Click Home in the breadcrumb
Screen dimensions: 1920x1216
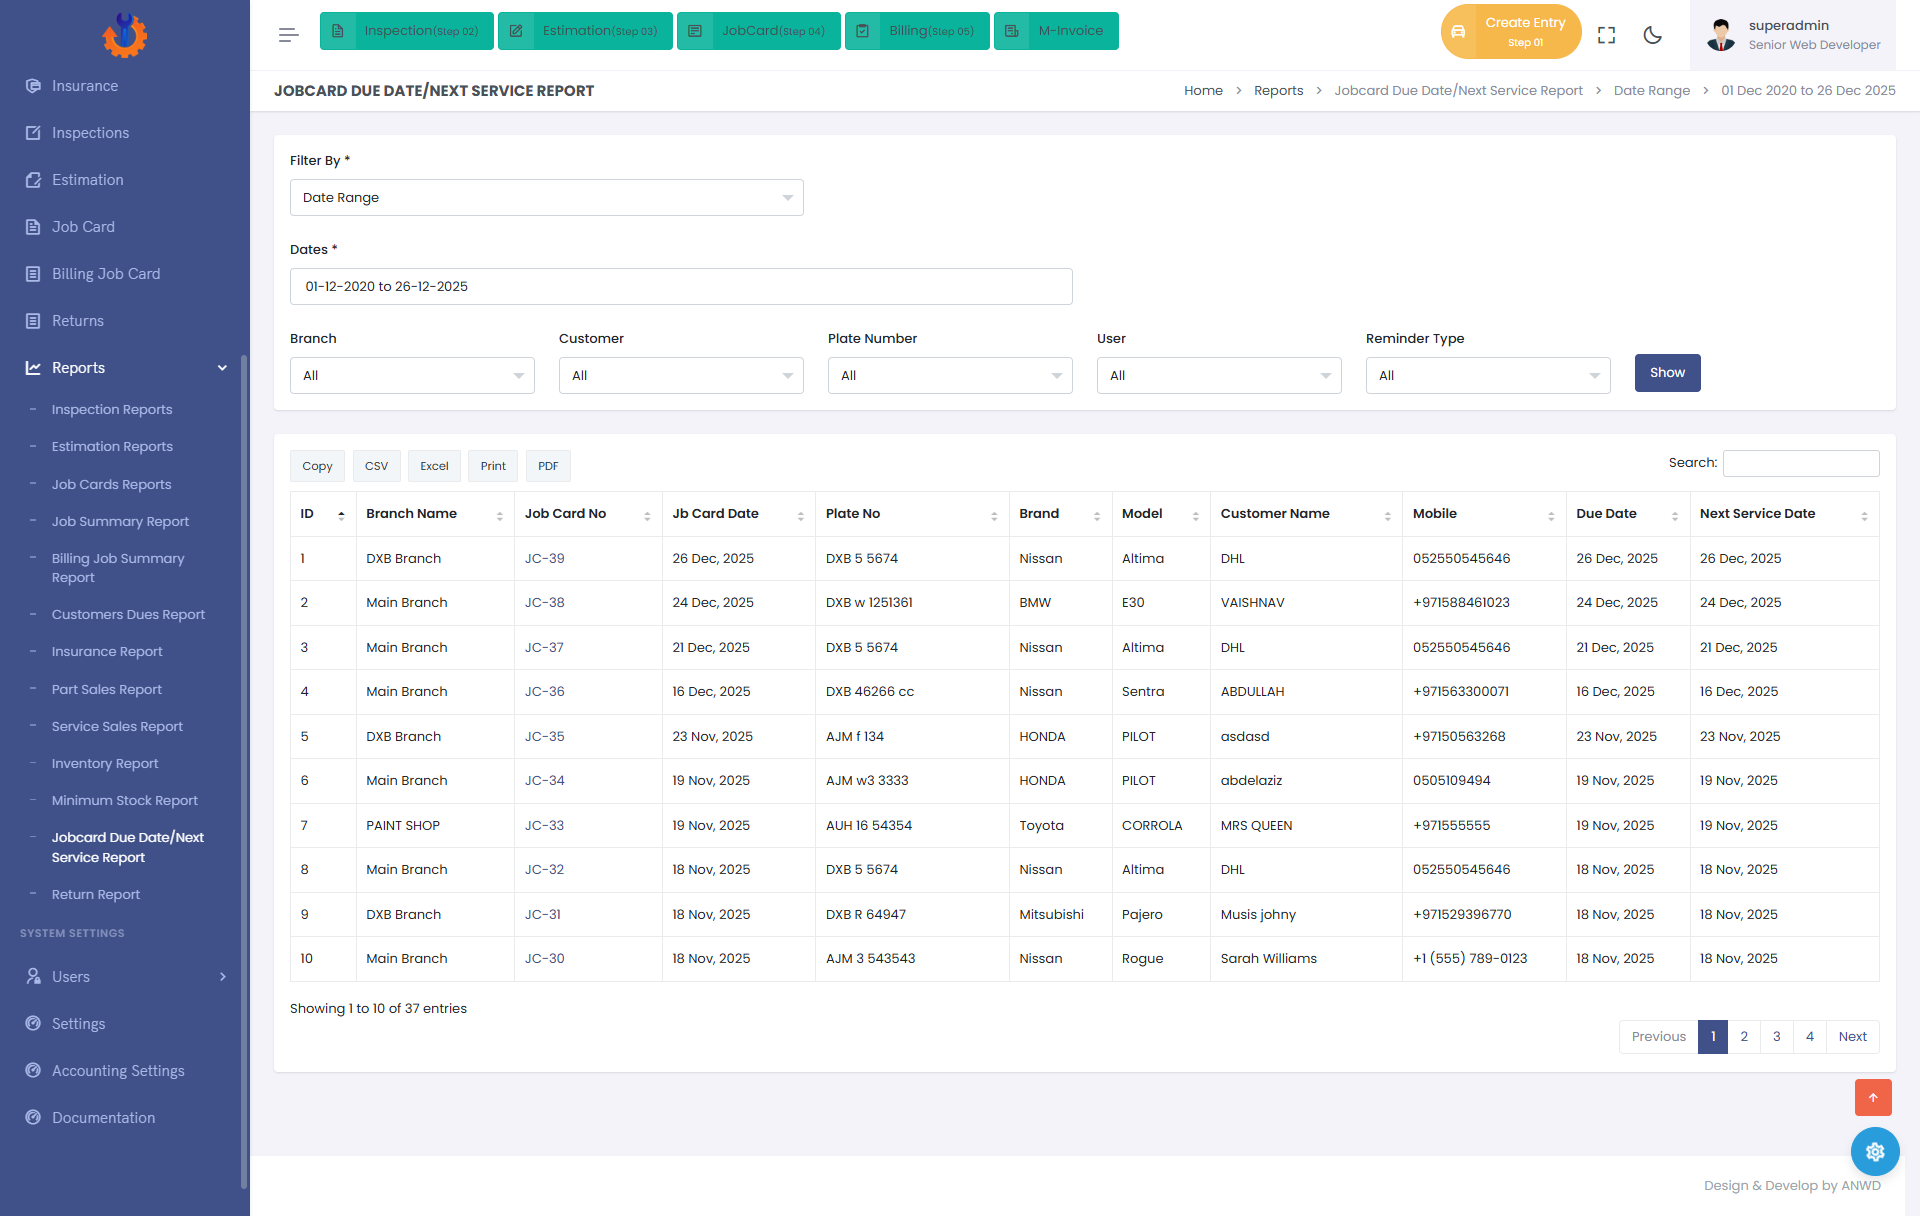[x=1203, y=91]
